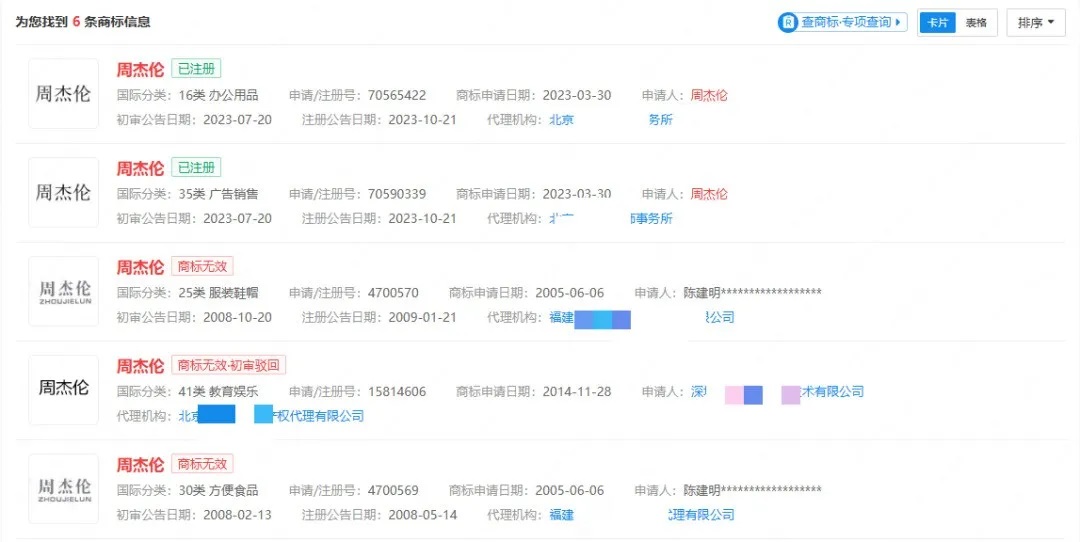Click application date 2014-11-28

577,392
